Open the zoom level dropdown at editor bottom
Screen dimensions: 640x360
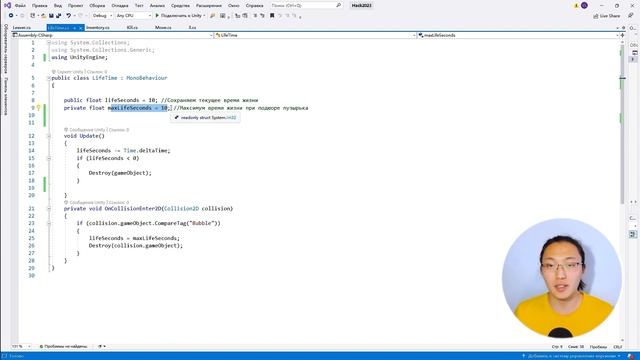click(21, 347)
